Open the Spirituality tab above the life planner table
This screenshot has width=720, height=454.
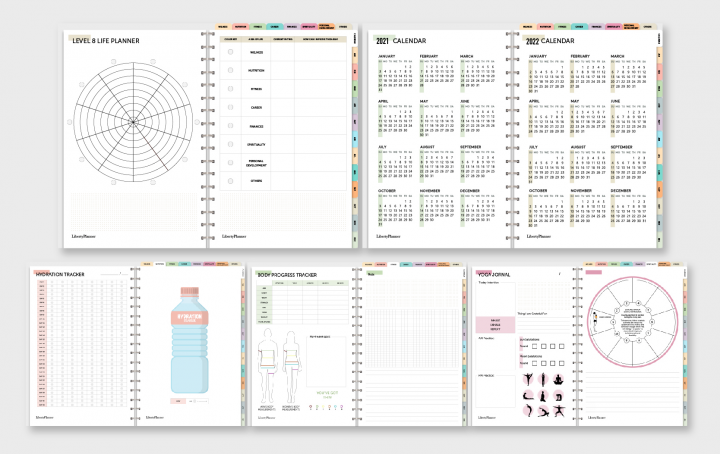click(309, 27)
